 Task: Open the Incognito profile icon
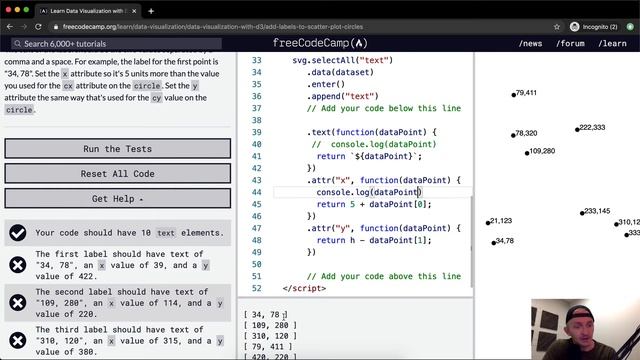click(x=574, y=27)
